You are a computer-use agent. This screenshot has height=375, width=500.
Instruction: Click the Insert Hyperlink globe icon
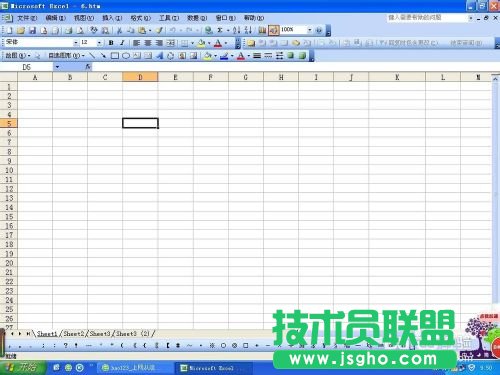209,30
